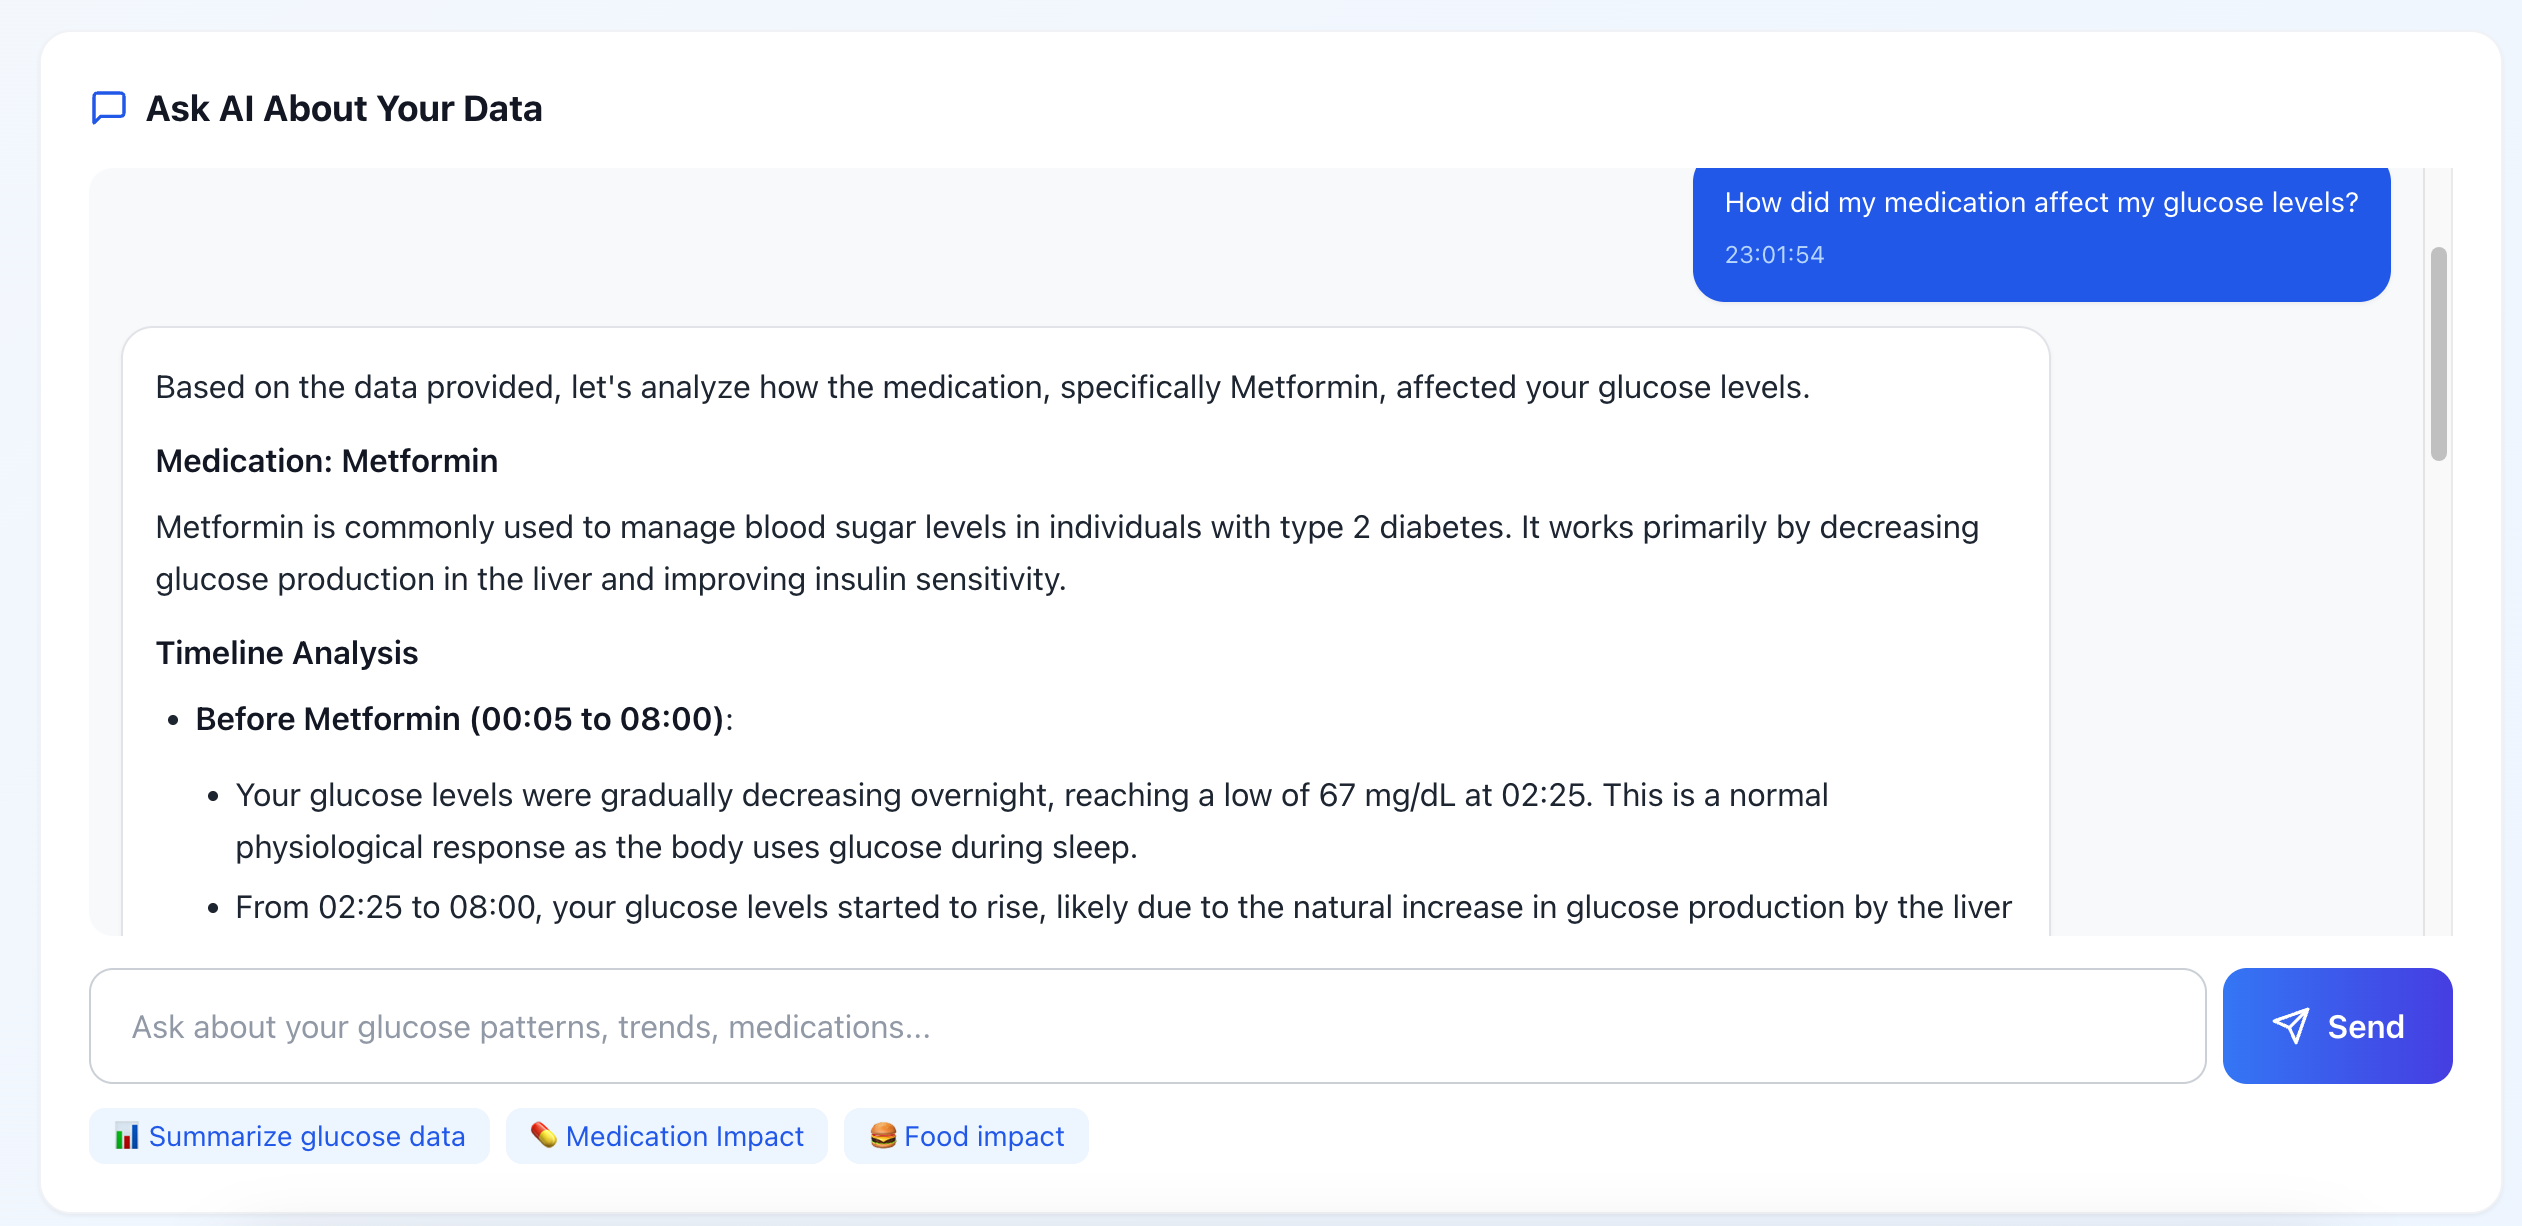Pick the "Food impact" quick prompt text

pos(984,1136)
